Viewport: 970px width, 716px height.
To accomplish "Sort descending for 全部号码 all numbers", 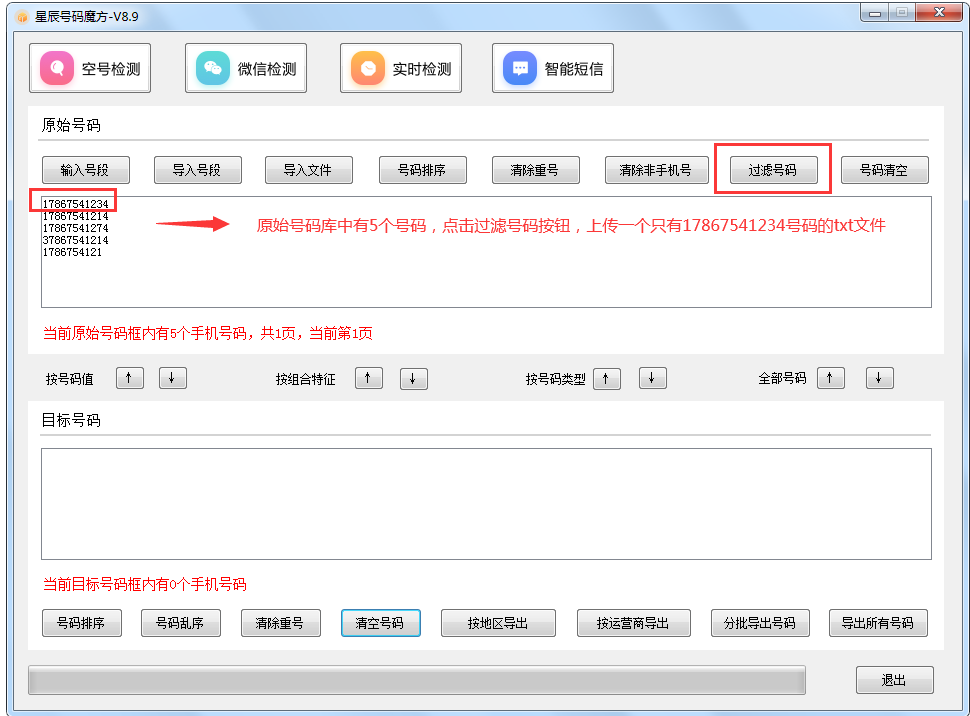I will click(878, 378).
